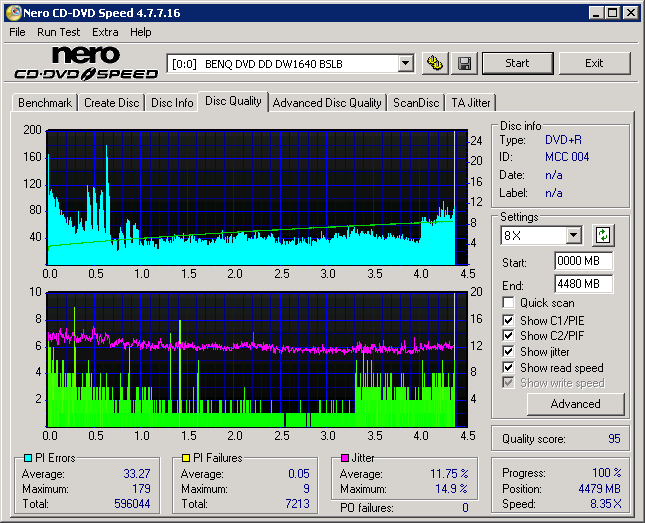Viewport: 645px width, 523px height.
Task: Expand the 8X scan speed dropdown
Action: pyautogui.click(x=573, y=236)
